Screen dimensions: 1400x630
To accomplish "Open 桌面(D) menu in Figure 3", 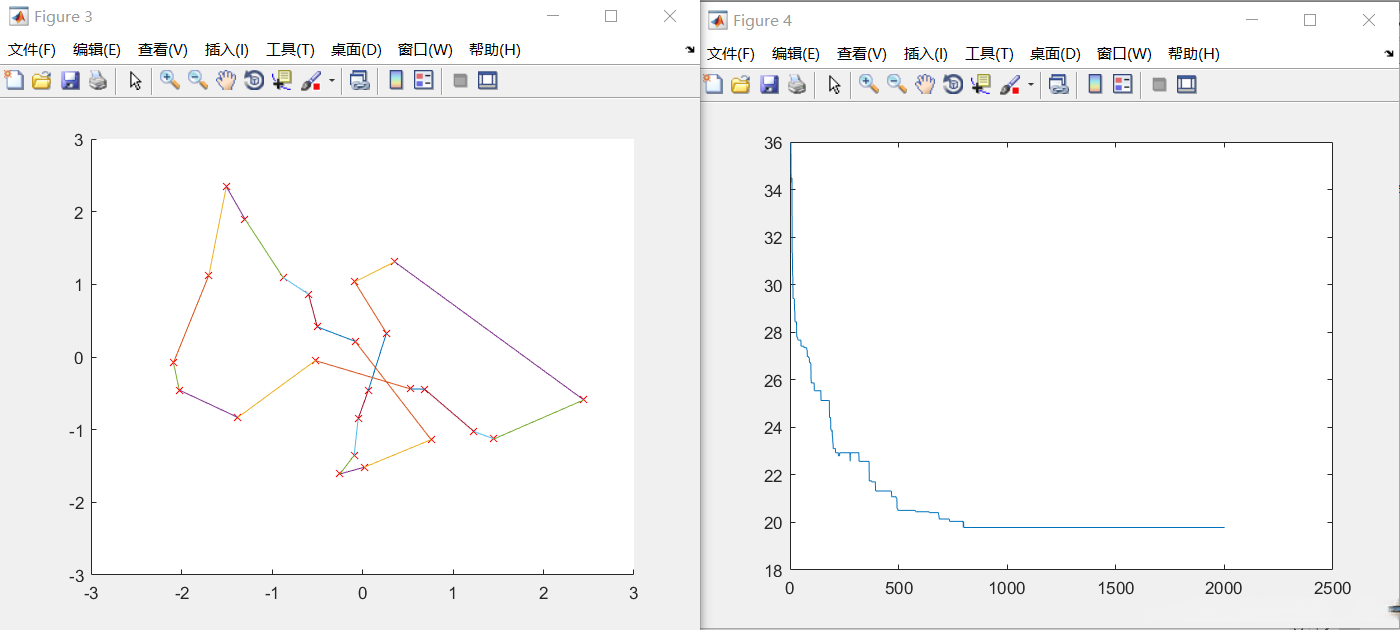I will pos(356,50).
